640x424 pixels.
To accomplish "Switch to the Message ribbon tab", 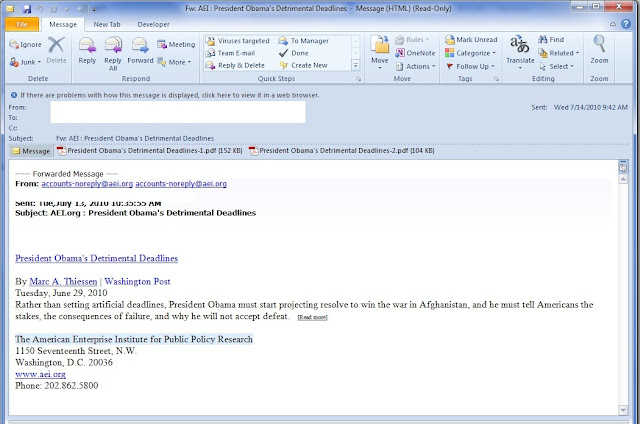I will (x=63, y=24).
